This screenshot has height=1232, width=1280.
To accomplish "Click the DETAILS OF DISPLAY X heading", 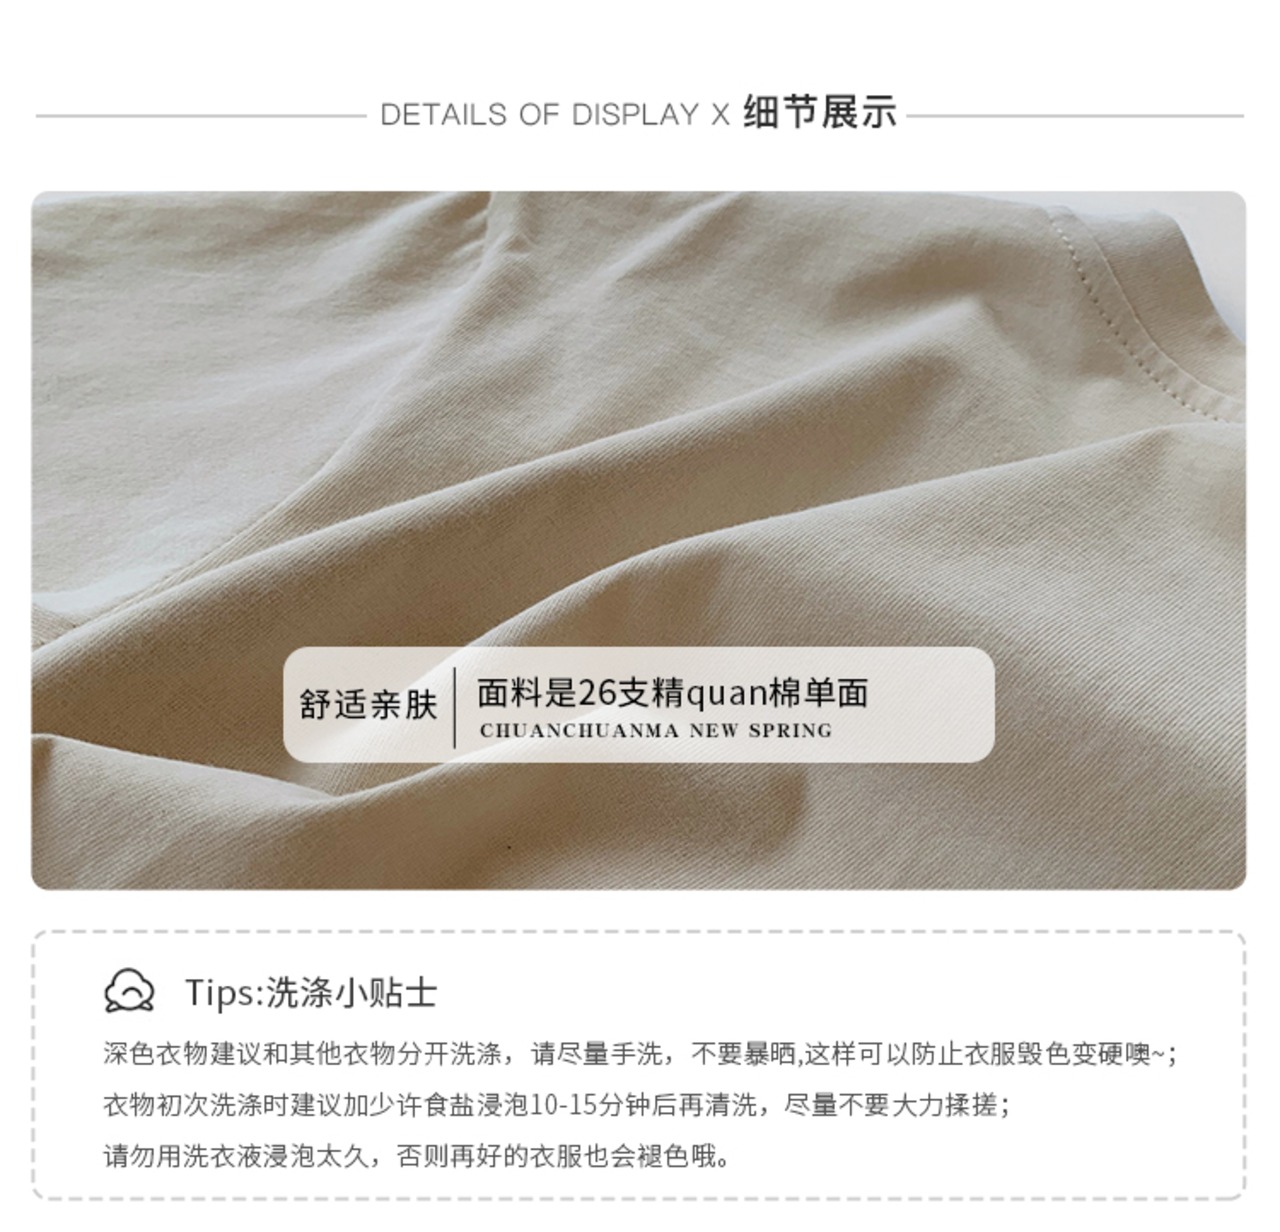I will (x=555, y=114).
